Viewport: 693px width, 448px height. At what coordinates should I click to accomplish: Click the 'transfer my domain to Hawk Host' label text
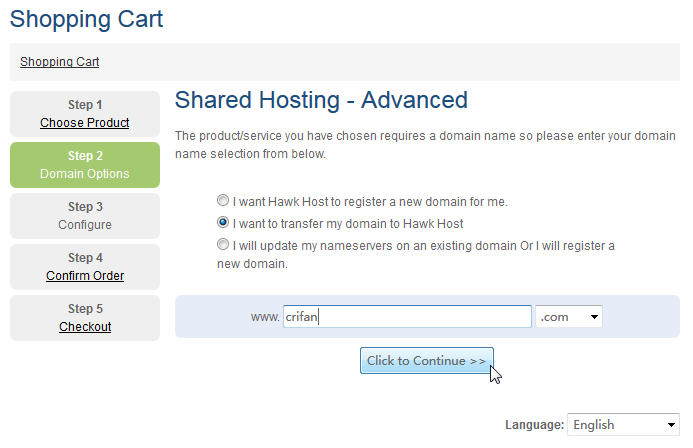(x=348, y=223)
